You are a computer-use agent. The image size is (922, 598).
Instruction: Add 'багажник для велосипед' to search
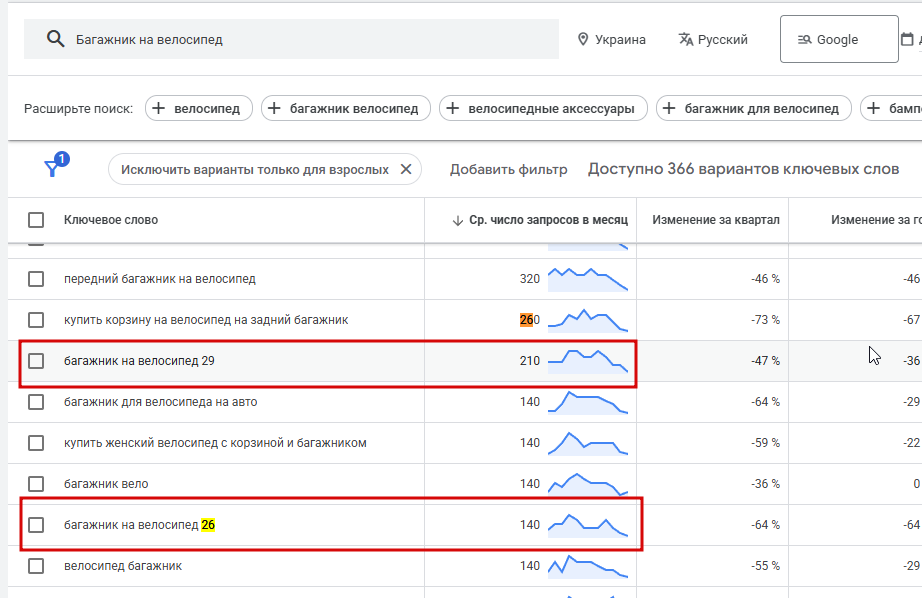tap(754, 109)
